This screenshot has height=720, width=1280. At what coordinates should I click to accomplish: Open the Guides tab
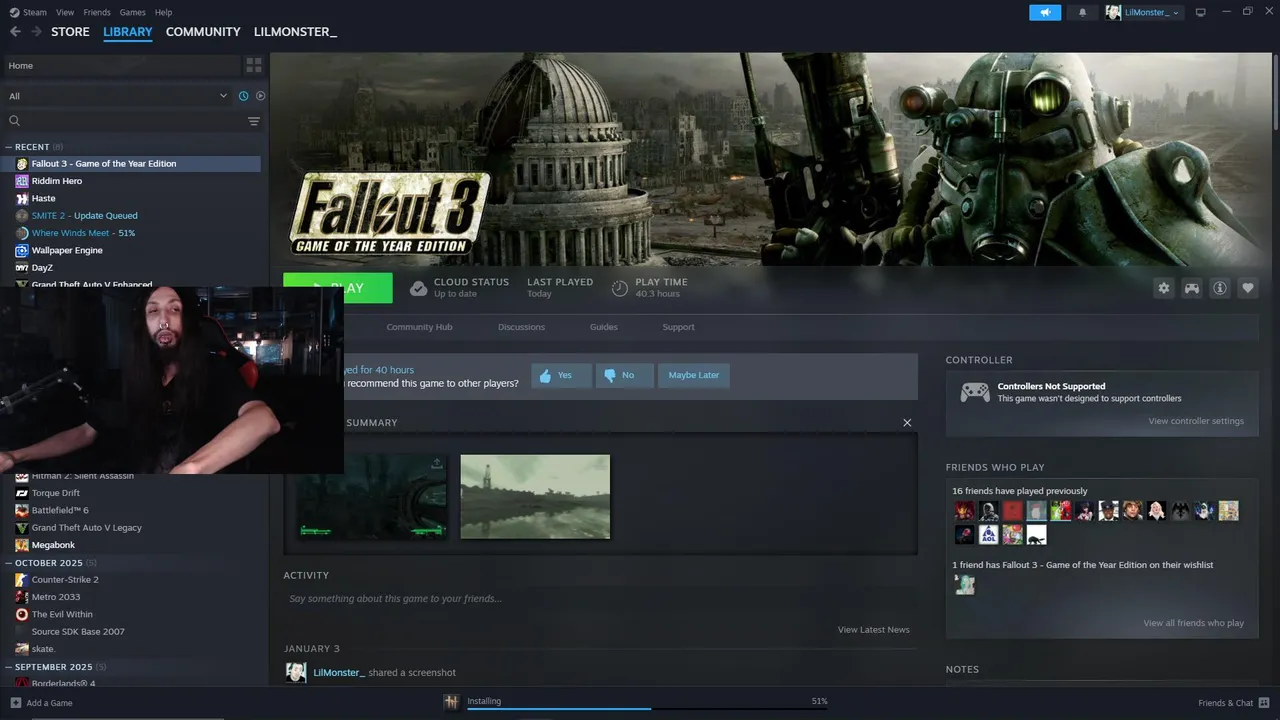point(603,327)
